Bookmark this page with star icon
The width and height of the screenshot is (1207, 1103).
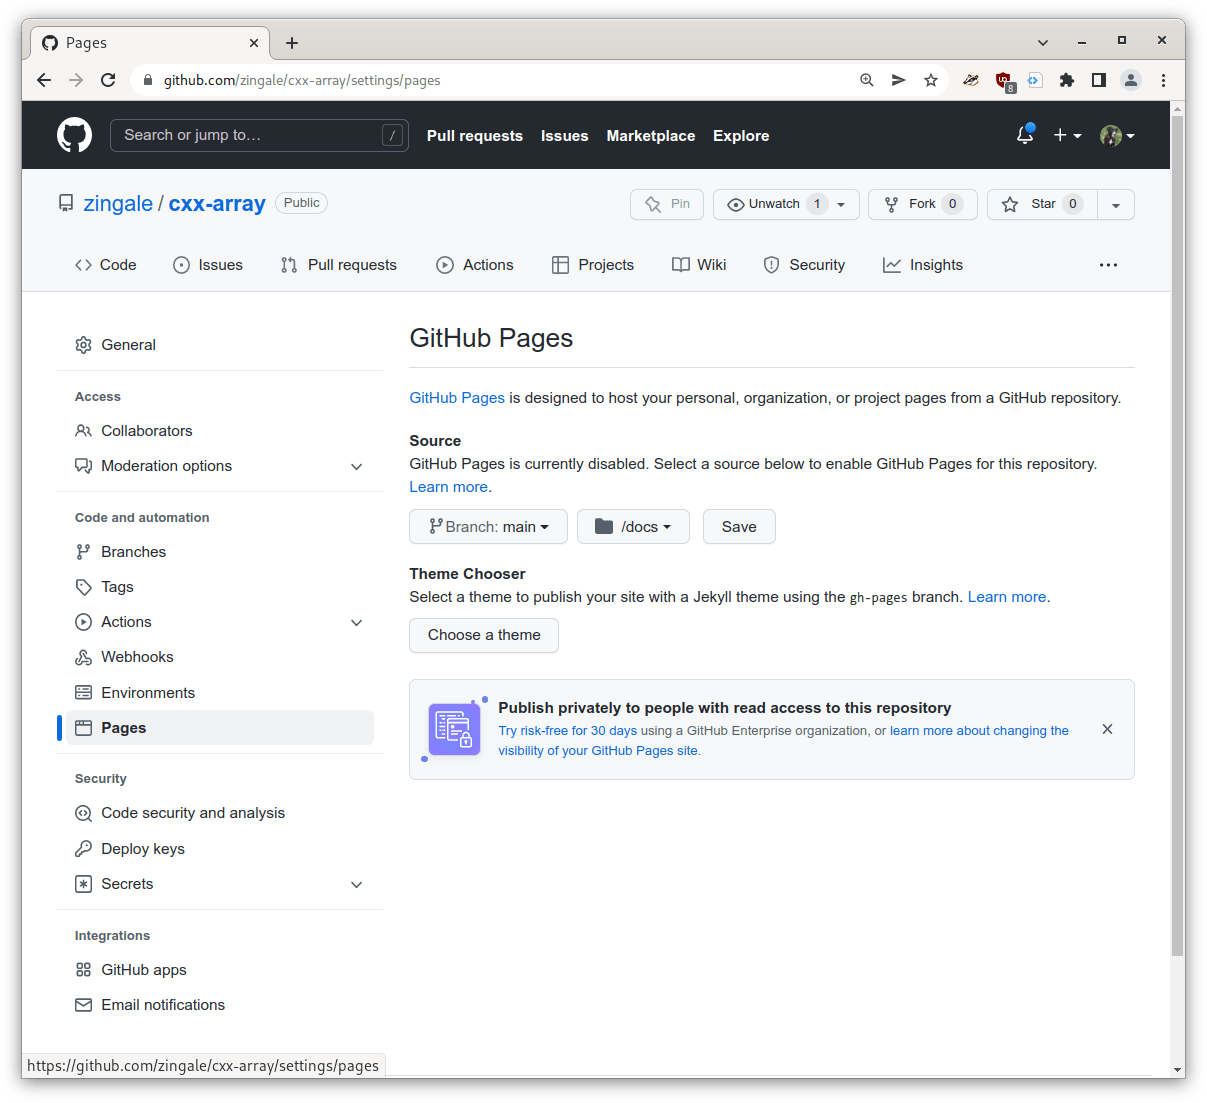click(931, 80)
